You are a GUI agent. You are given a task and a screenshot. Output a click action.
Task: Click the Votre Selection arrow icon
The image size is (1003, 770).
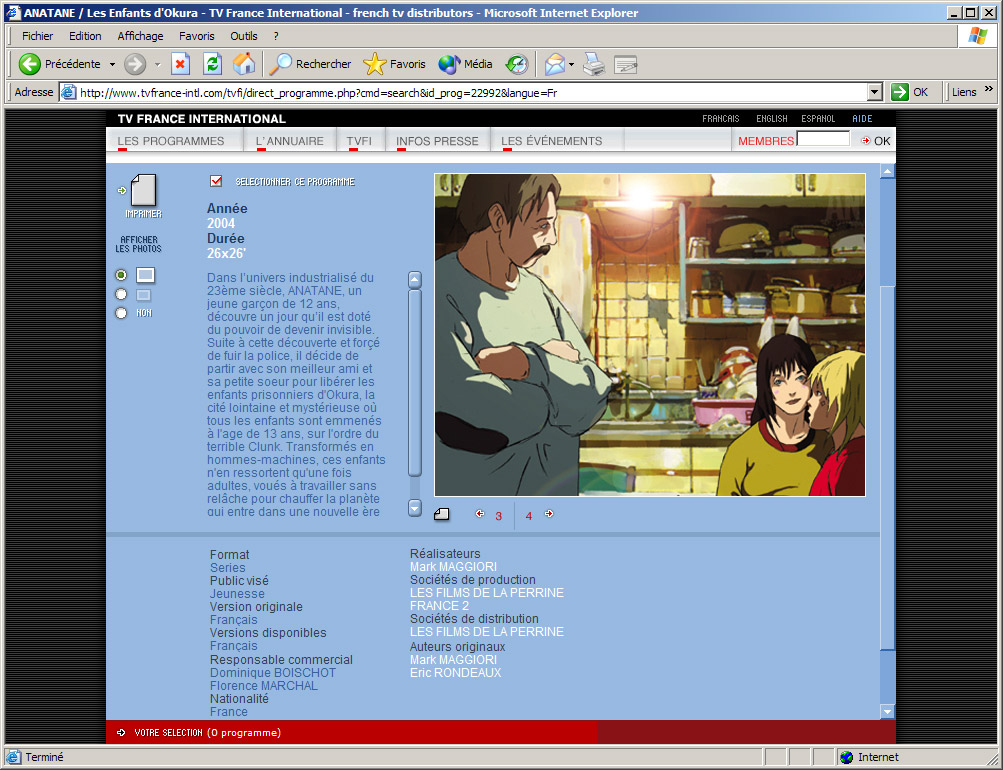click(x=121, y=733)
